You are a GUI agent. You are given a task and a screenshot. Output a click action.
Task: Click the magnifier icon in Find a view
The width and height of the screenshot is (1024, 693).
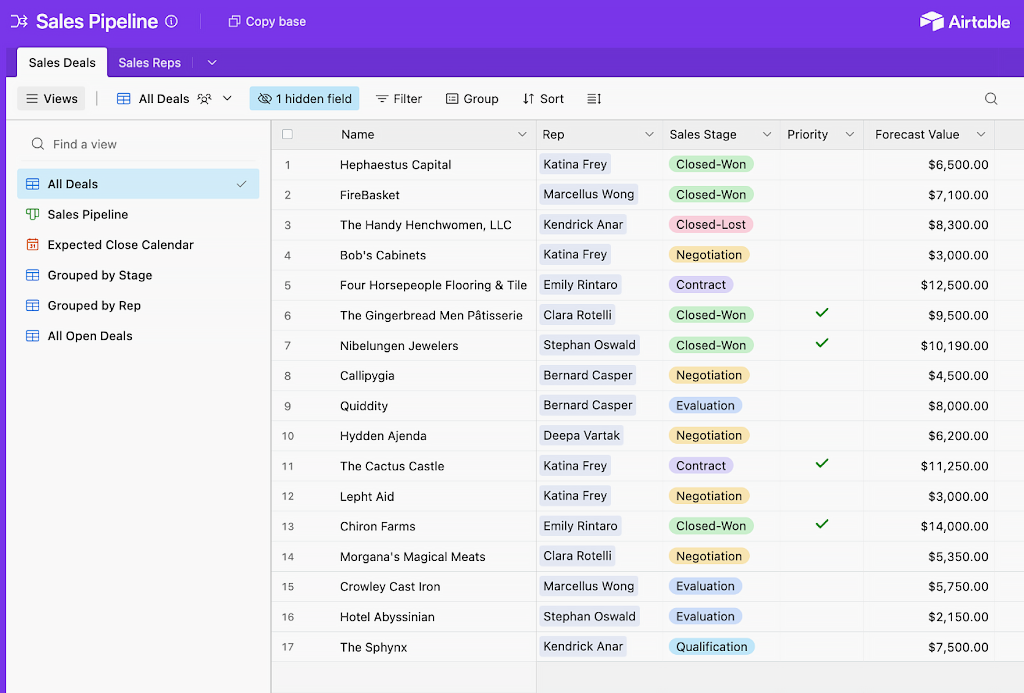38,144
